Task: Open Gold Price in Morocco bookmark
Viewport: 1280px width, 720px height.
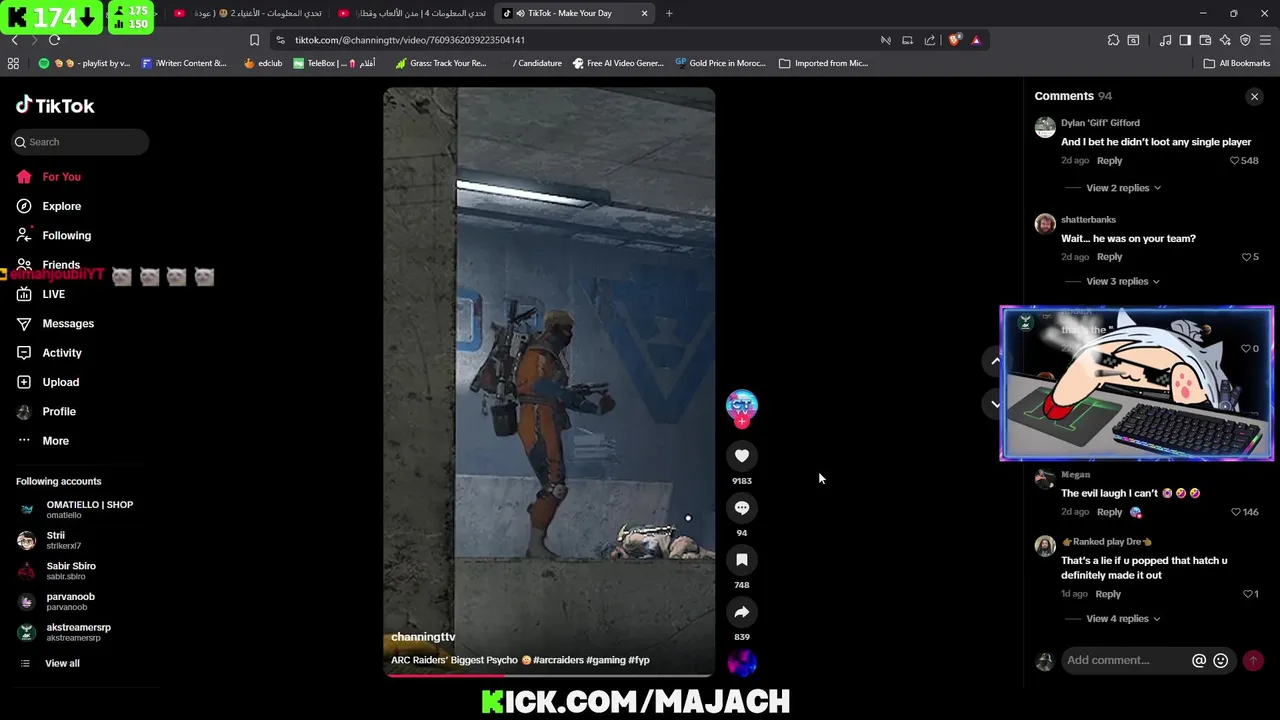Action: (720, 63)
